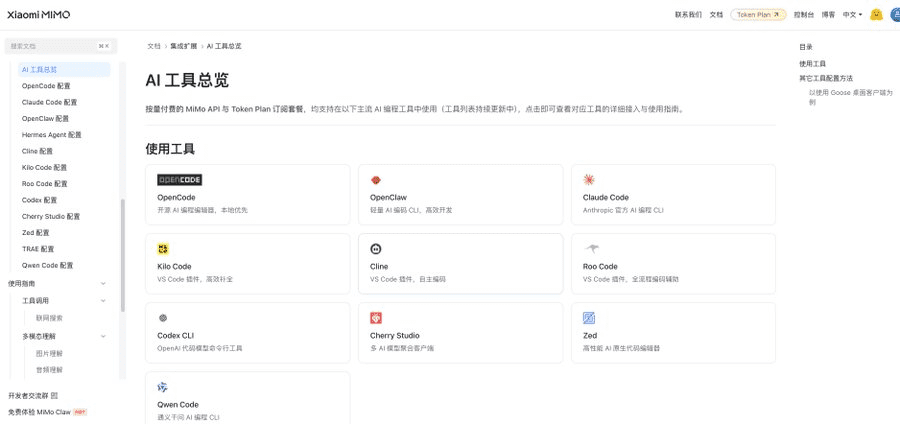Jump to 使用工具 in table of contents
This screenshot has height=424, width=900.
813,64
